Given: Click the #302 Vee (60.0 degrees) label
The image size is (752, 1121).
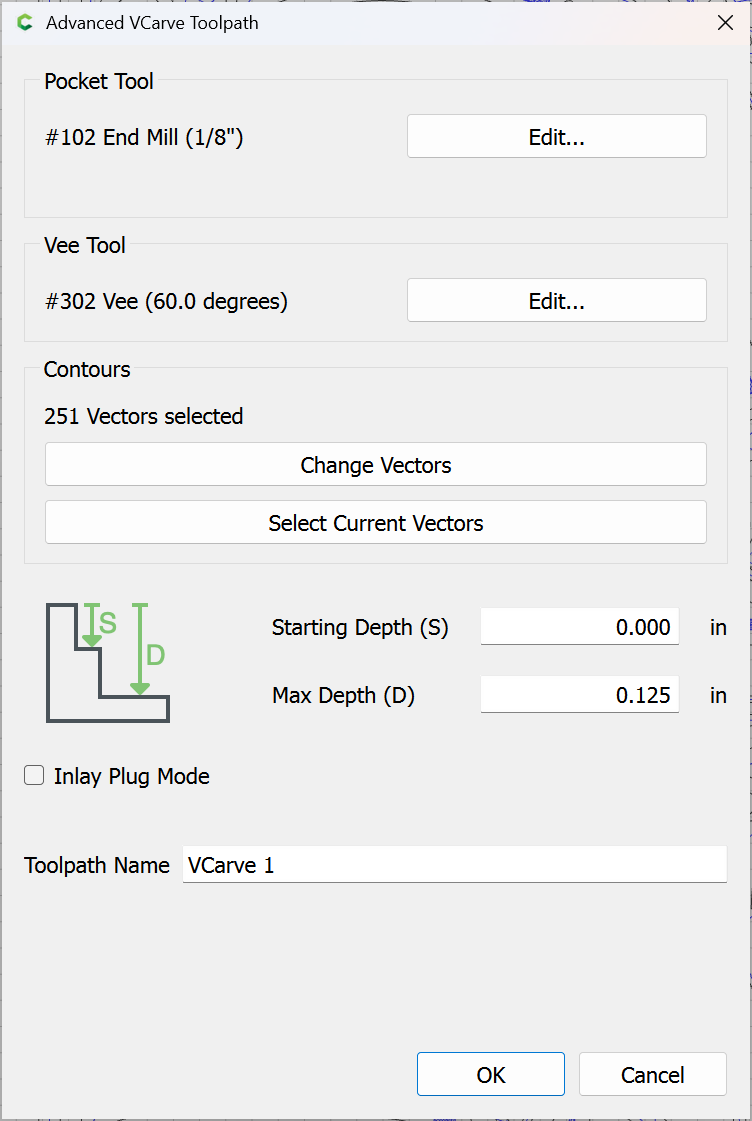Looking at the screenshot, I should tap(166, 301).
